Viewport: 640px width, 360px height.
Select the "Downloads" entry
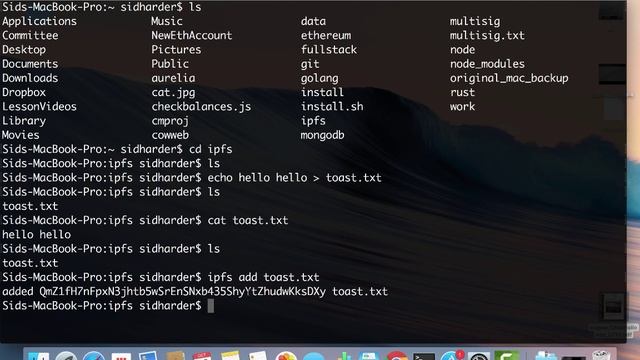(30, 78)
